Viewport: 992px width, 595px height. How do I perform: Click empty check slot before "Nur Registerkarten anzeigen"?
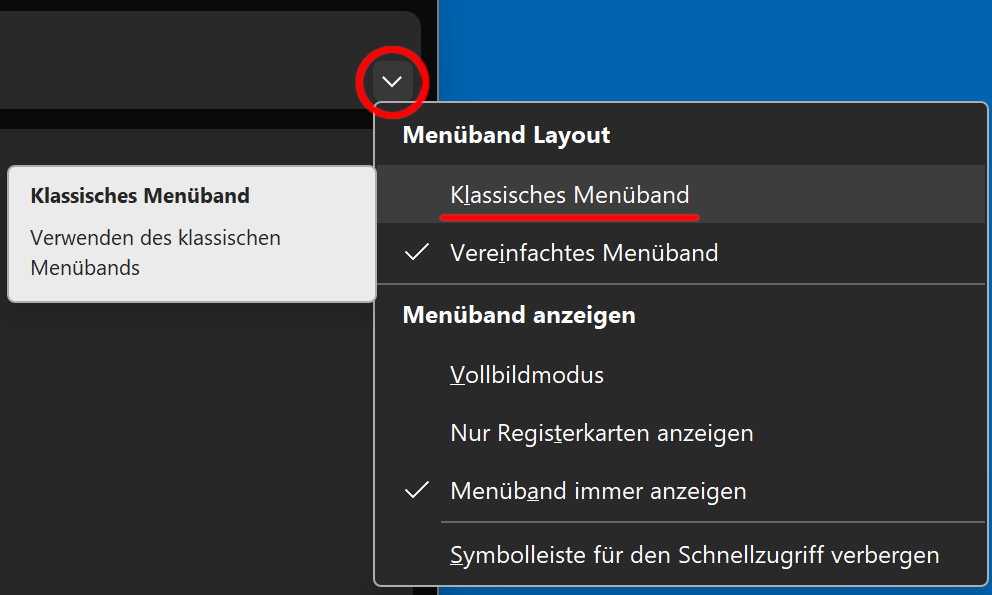(x=417, y=433)
